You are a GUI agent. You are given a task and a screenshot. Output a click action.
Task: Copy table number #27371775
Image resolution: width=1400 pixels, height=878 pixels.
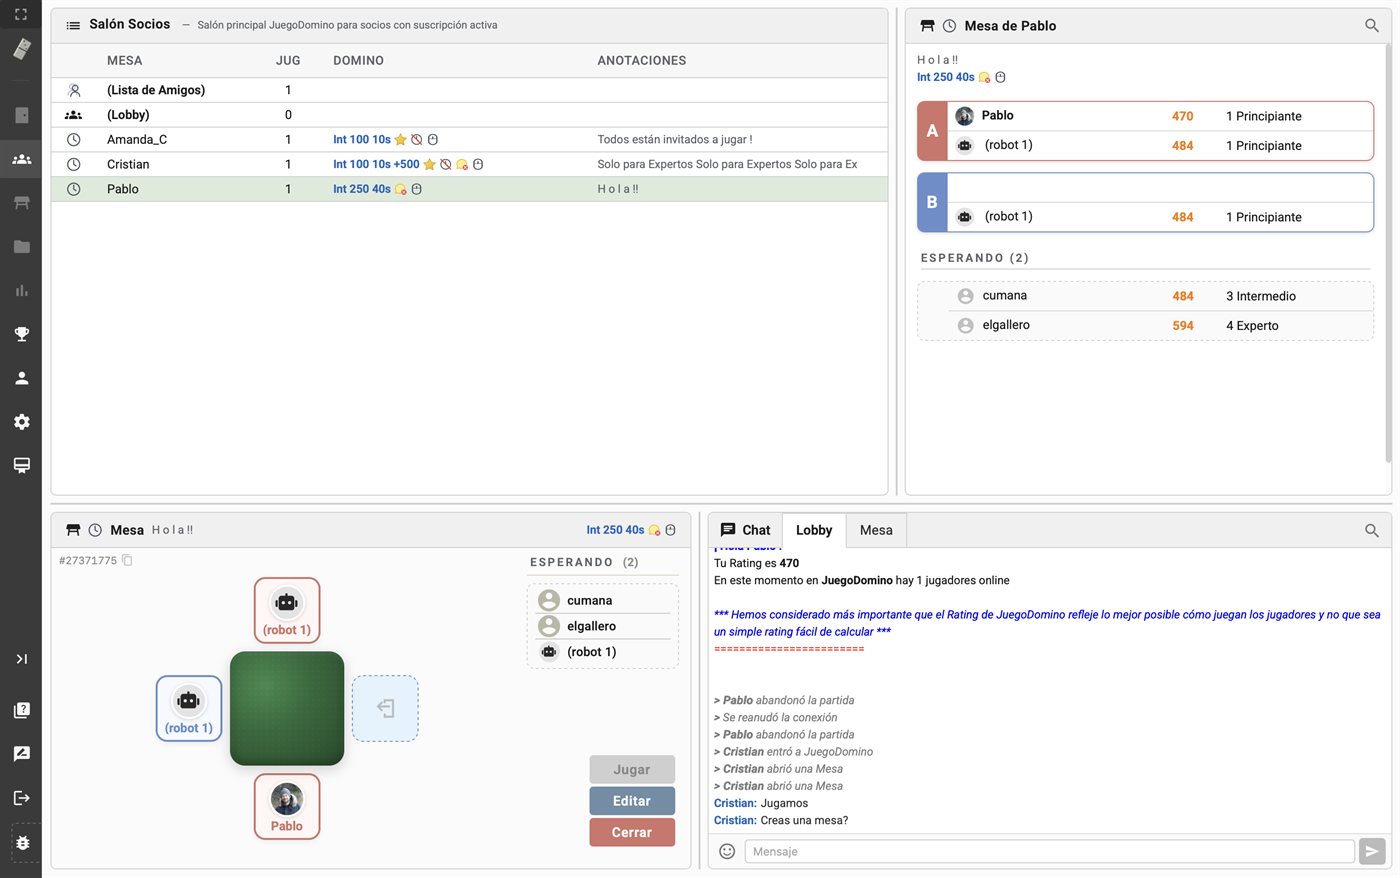click(127, 560)
